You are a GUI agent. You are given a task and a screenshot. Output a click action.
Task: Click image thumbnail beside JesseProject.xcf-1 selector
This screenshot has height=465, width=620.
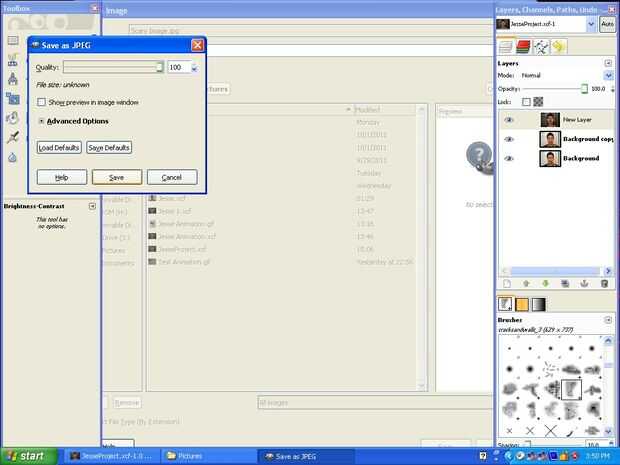(x=503, y=24)
